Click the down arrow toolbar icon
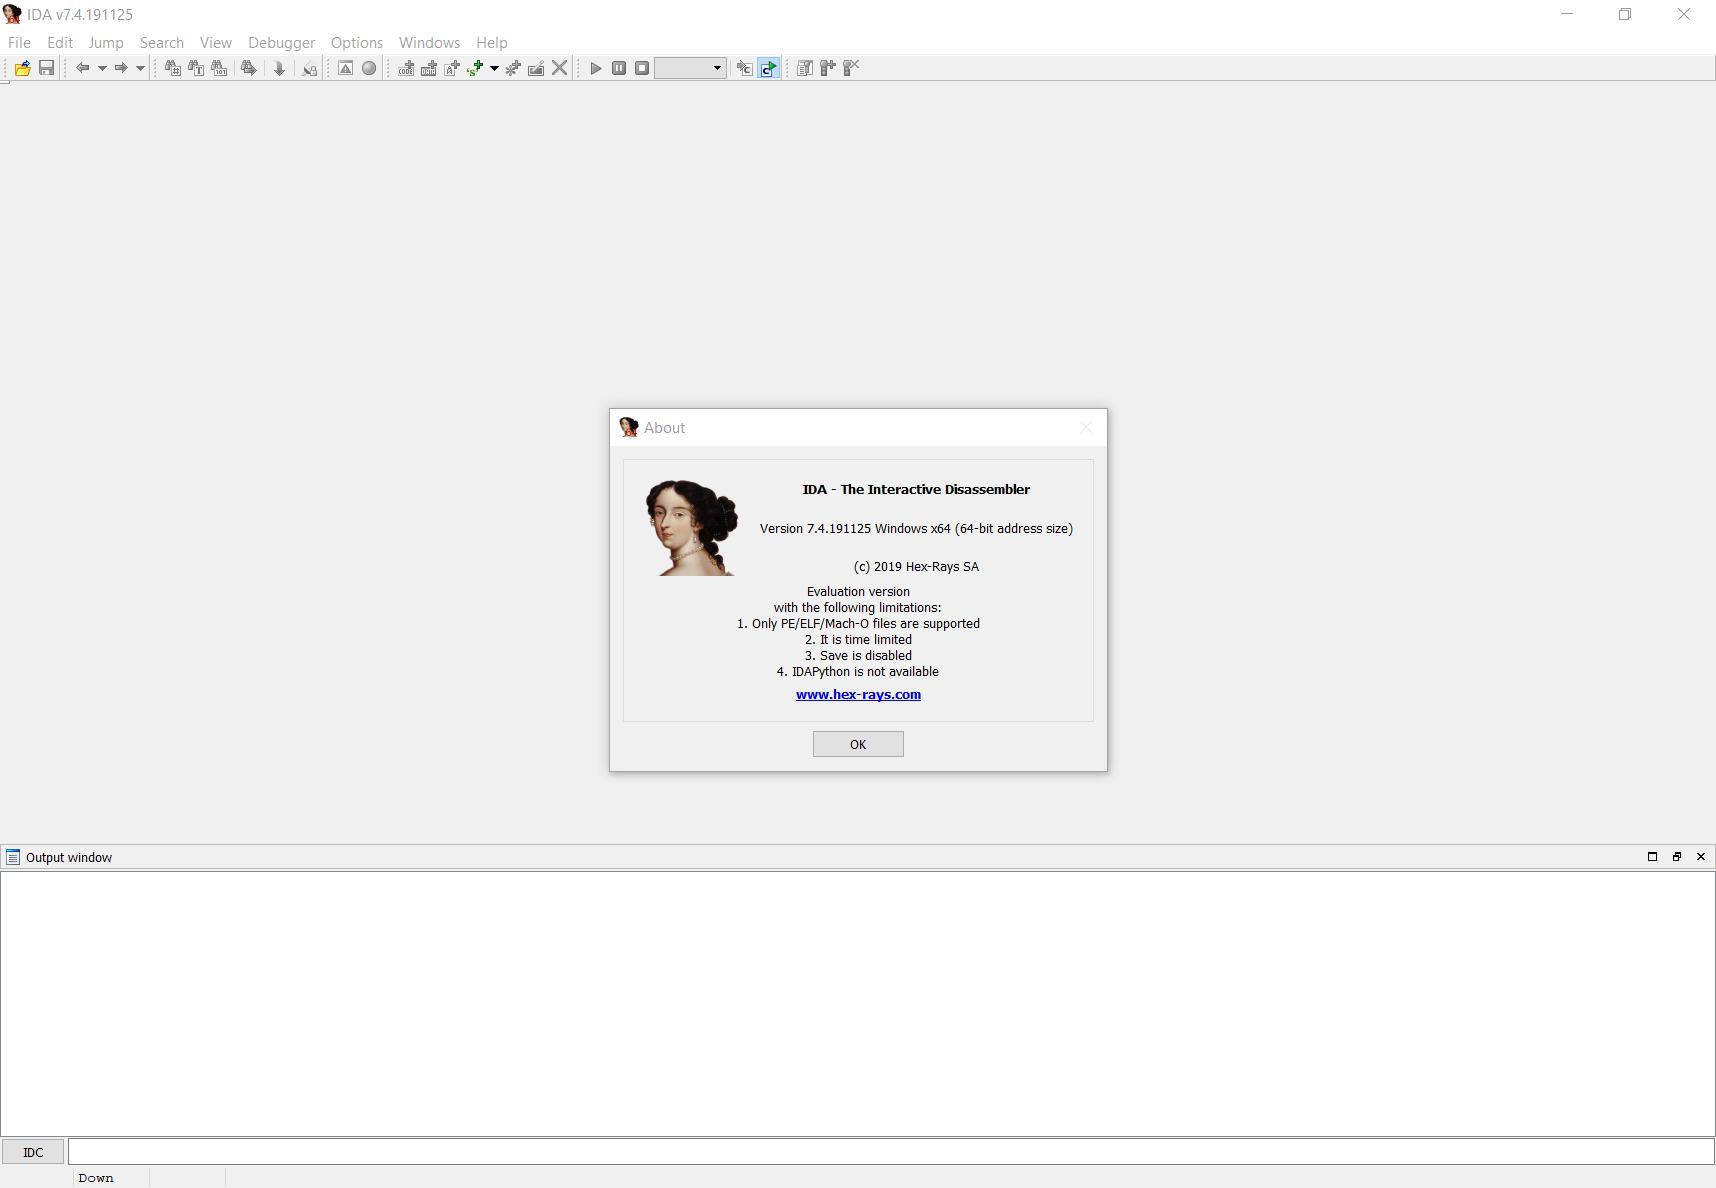The image size is (1716, 1188). [x=279, y=68]
